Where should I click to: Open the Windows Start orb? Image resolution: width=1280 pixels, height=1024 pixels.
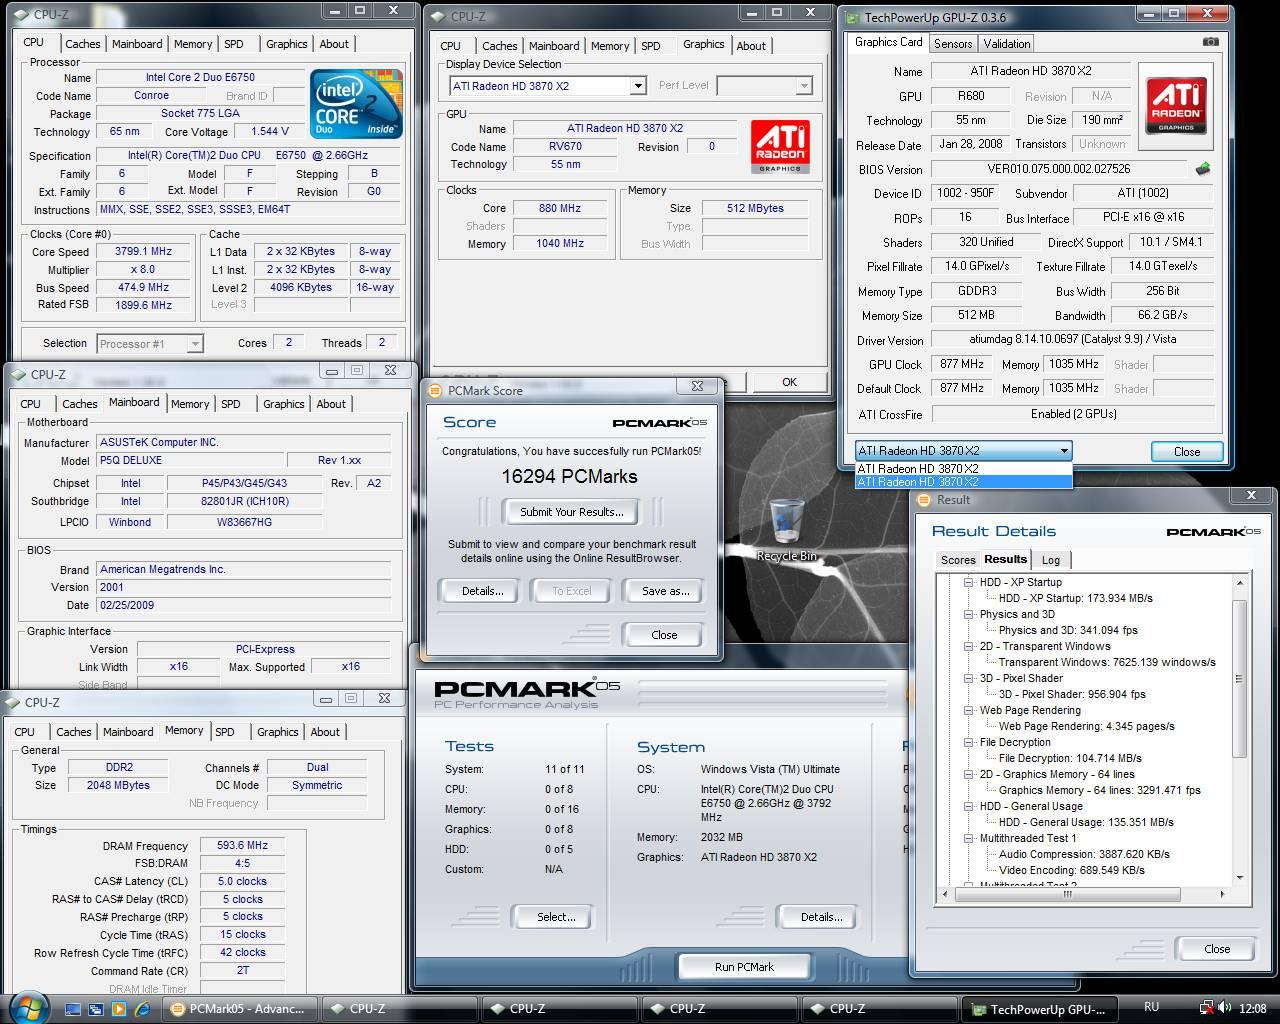(28, 1006)
